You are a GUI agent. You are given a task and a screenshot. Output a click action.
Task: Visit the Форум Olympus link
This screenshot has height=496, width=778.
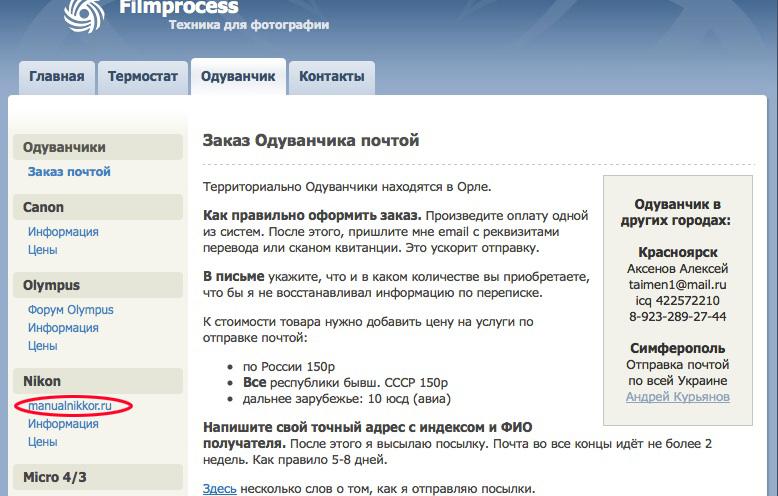(70, 310)
